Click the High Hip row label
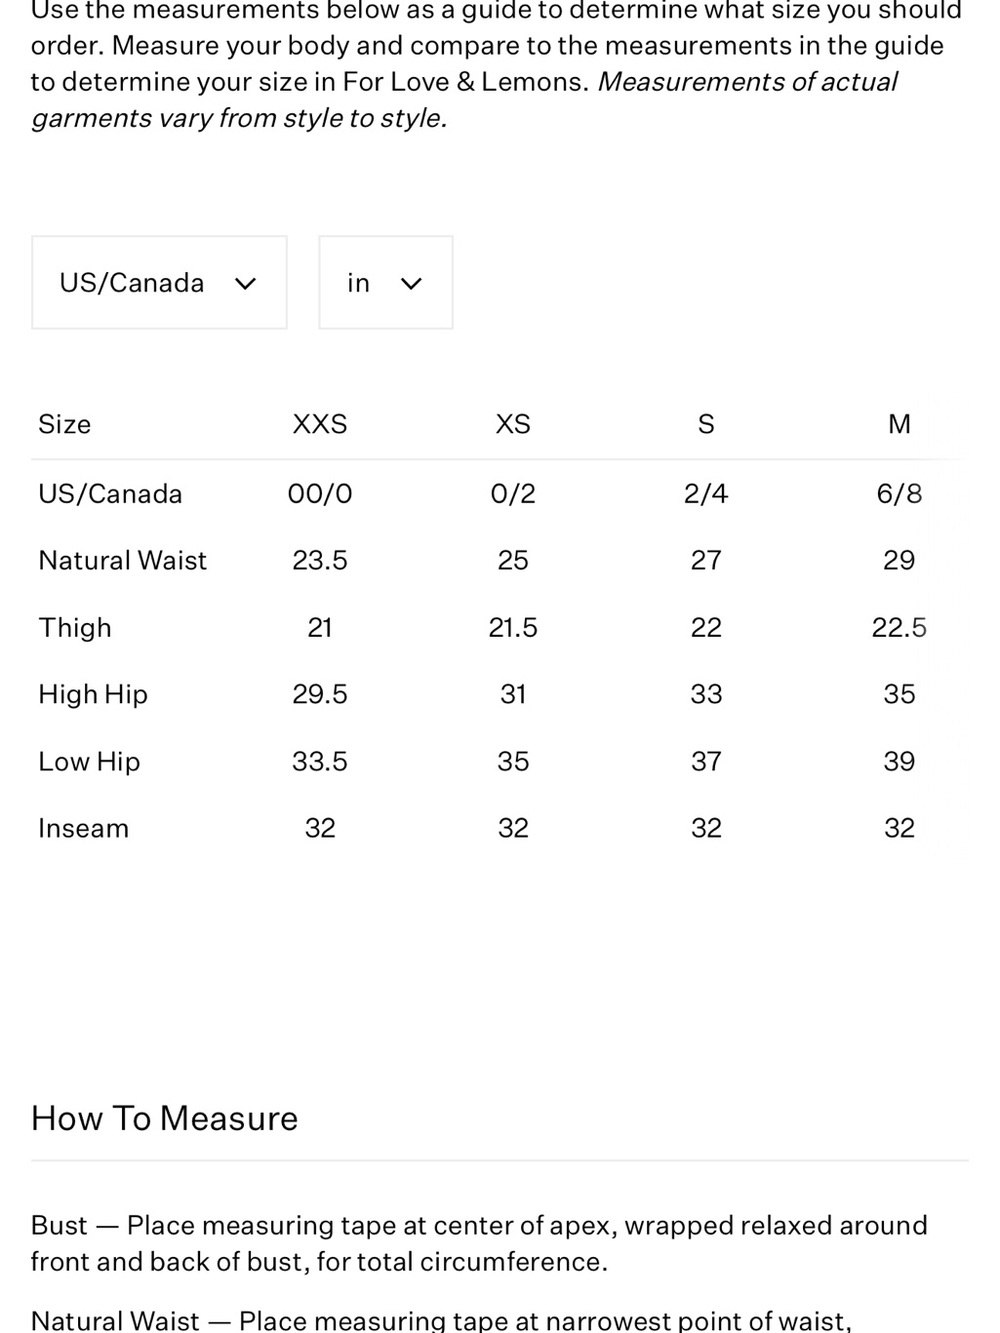 (x=93, y=694)
